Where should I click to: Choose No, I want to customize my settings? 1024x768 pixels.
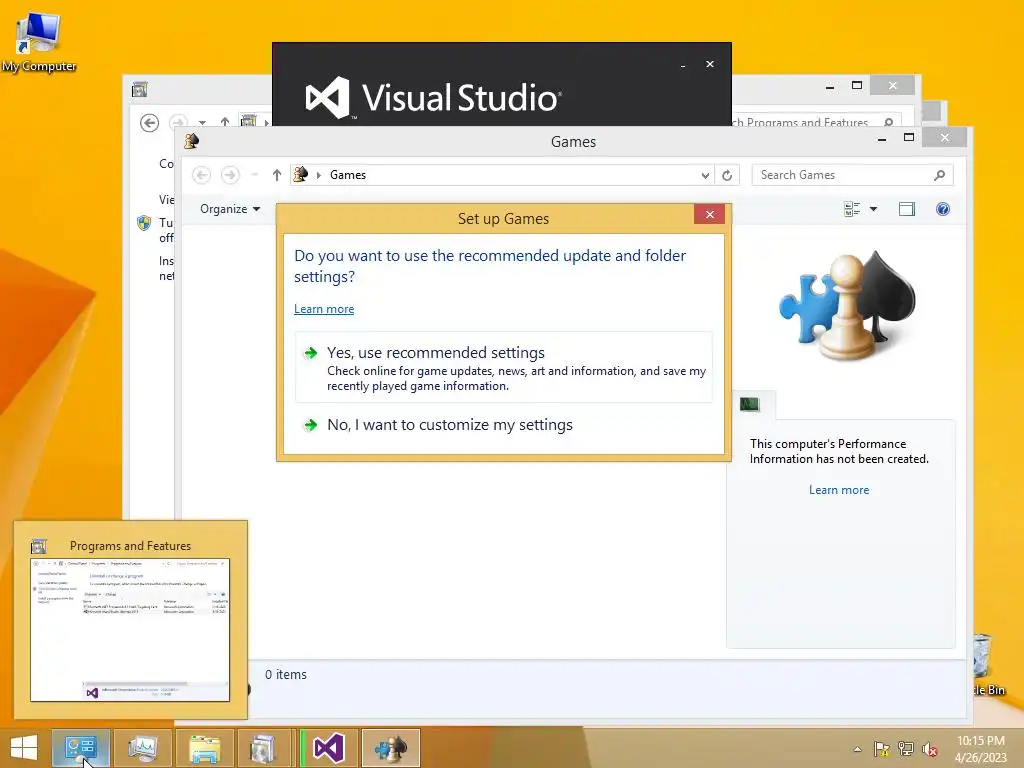click(x=503, y=425)
